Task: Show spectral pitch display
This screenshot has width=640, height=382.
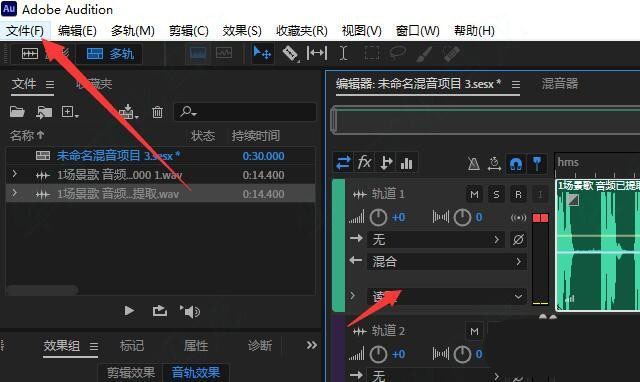Action: pyautogui.click(x=224, y=53)
